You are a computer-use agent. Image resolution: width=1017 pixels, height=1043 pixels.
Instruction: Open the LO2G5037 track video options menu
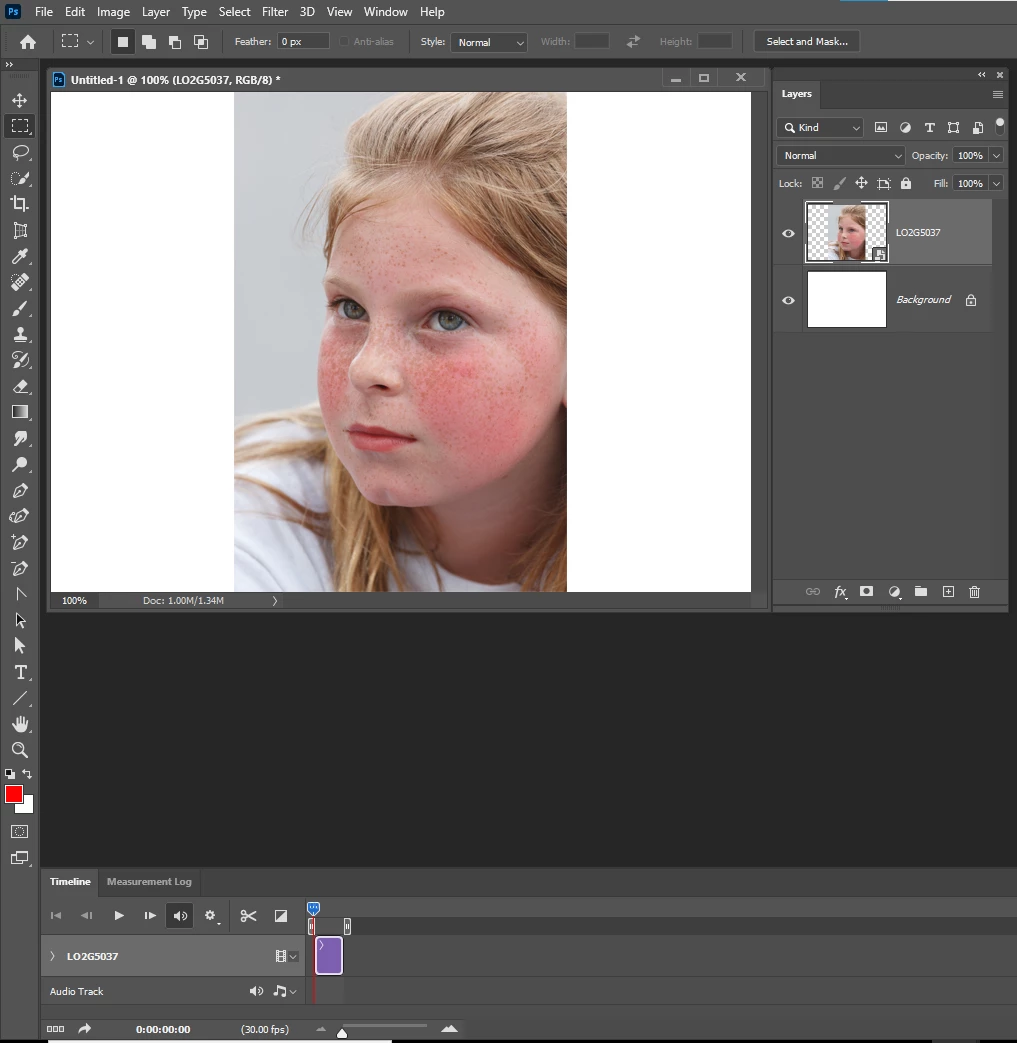[x=286, y=956]
